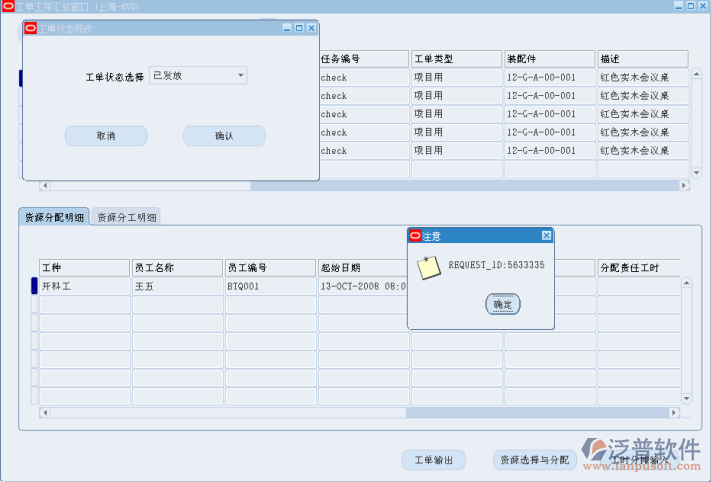Screen dimensions: 711x482
Task: Click the Oracle icon of main window
Action: pos(8,6)
